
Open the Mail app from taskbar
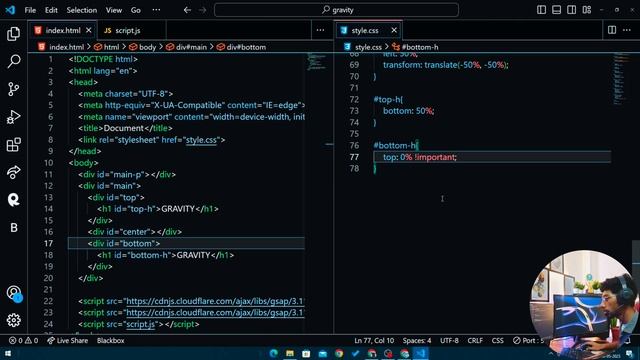322,353
